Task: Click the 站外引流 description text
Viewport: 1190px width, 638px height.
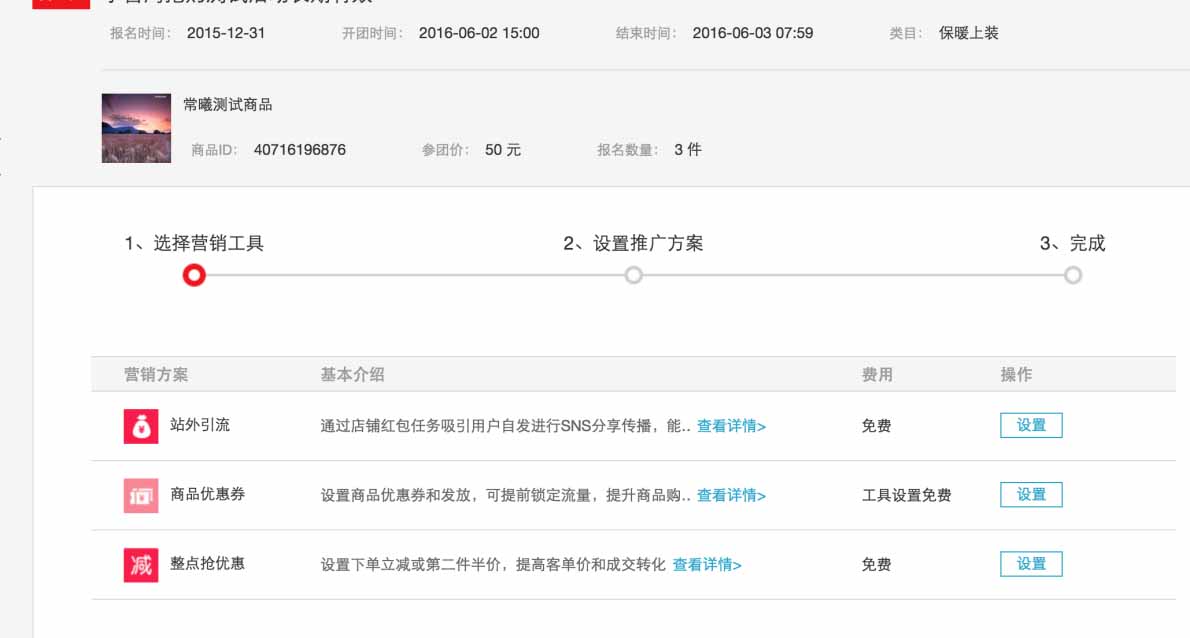Action: point(505,426)
